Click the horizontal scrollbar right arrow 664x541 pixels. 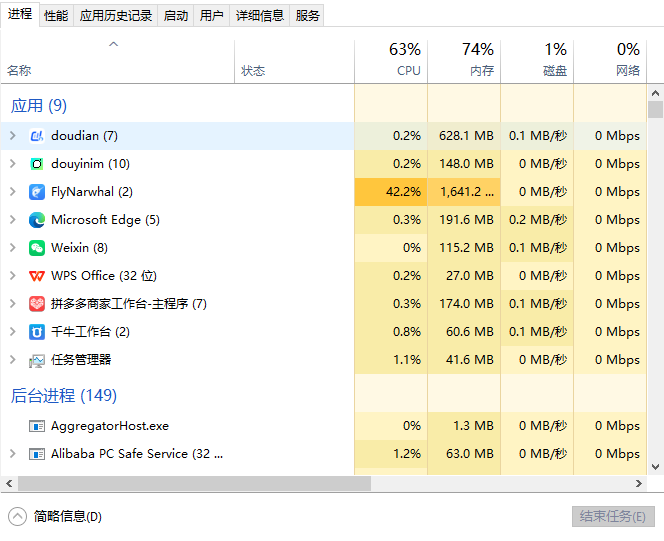[639, 483]
